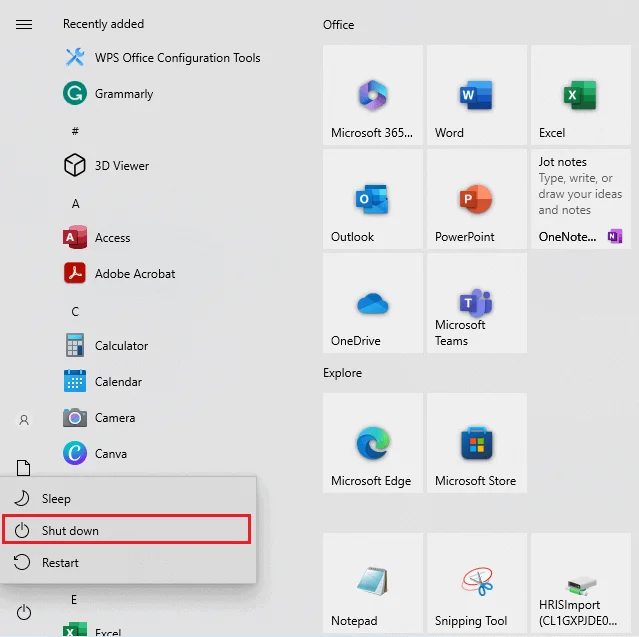The height and width of the screenshot is (637, 639).
Task: Open the Microsoft Store tile
Action: 477,443
